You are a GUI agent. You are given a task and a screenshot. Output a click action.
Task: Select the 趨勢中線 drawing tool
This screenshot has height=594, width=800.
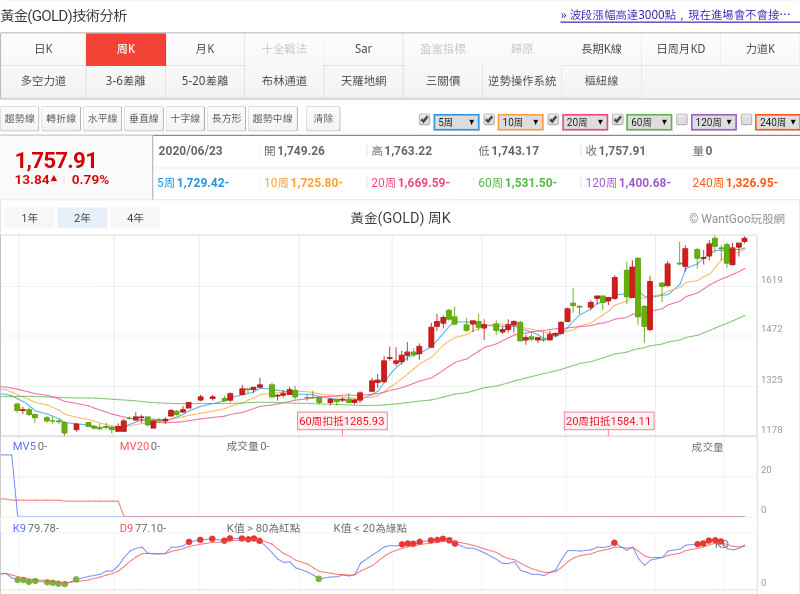pyautogui.click(x=274, y=119)
